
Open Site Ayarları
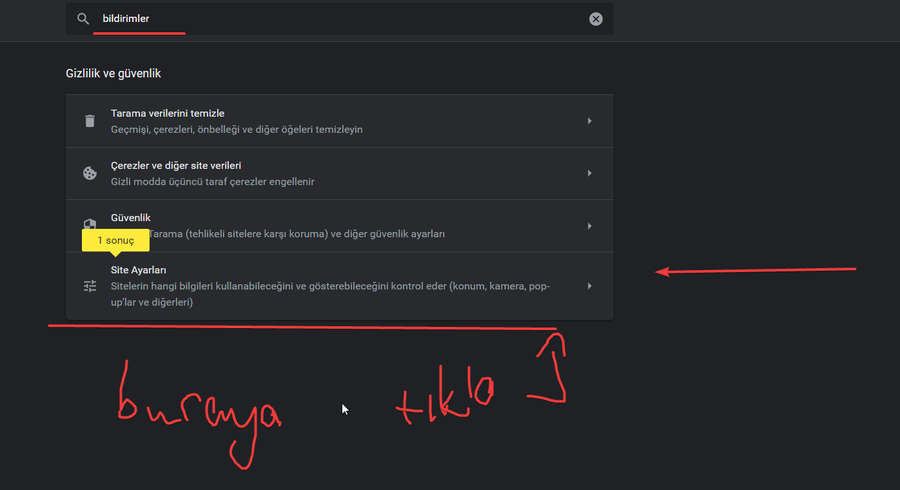point(139,270)
